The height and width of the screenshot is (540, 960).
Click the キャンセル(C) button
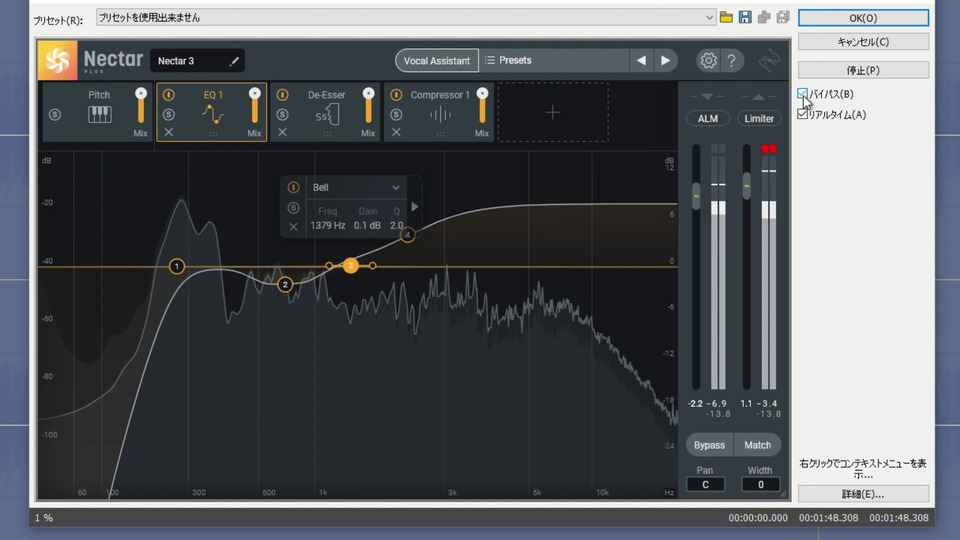(x=863, y=42)
